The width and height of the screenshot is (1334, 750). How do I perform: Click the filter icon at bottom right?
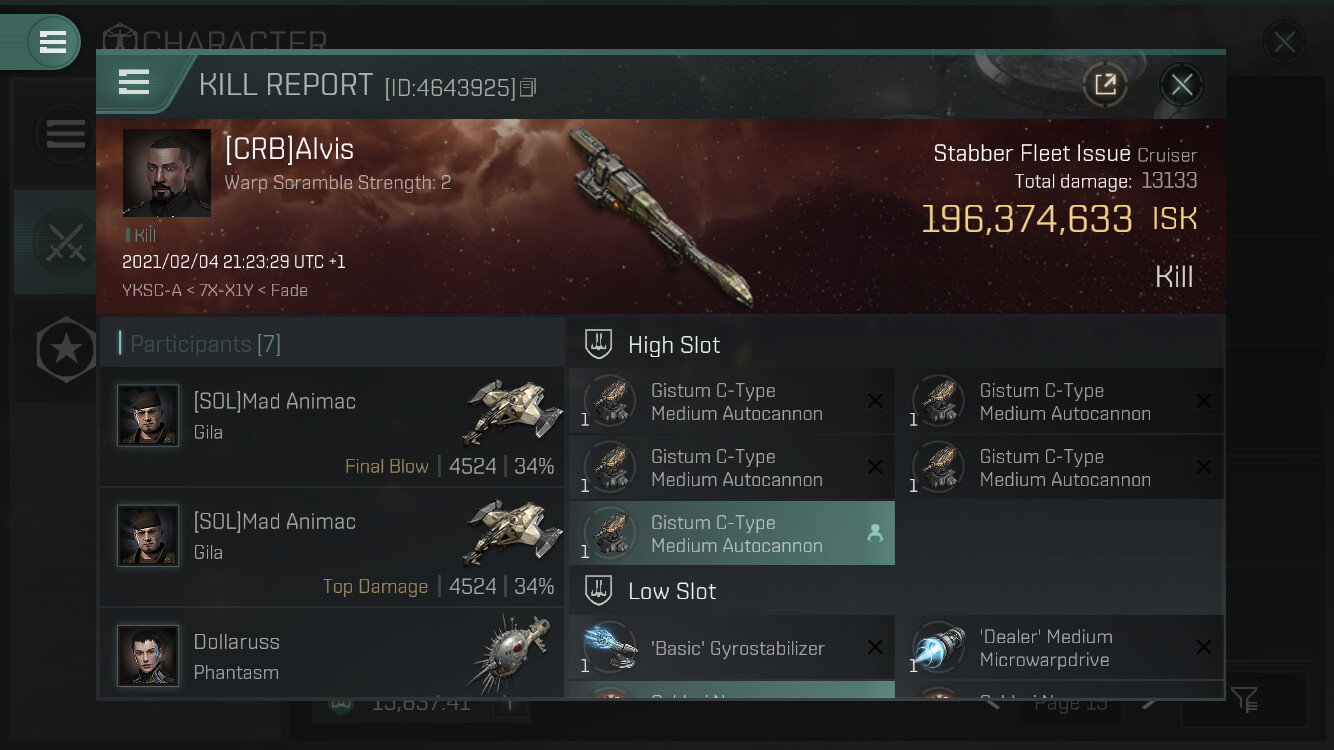click(1245, 699)
